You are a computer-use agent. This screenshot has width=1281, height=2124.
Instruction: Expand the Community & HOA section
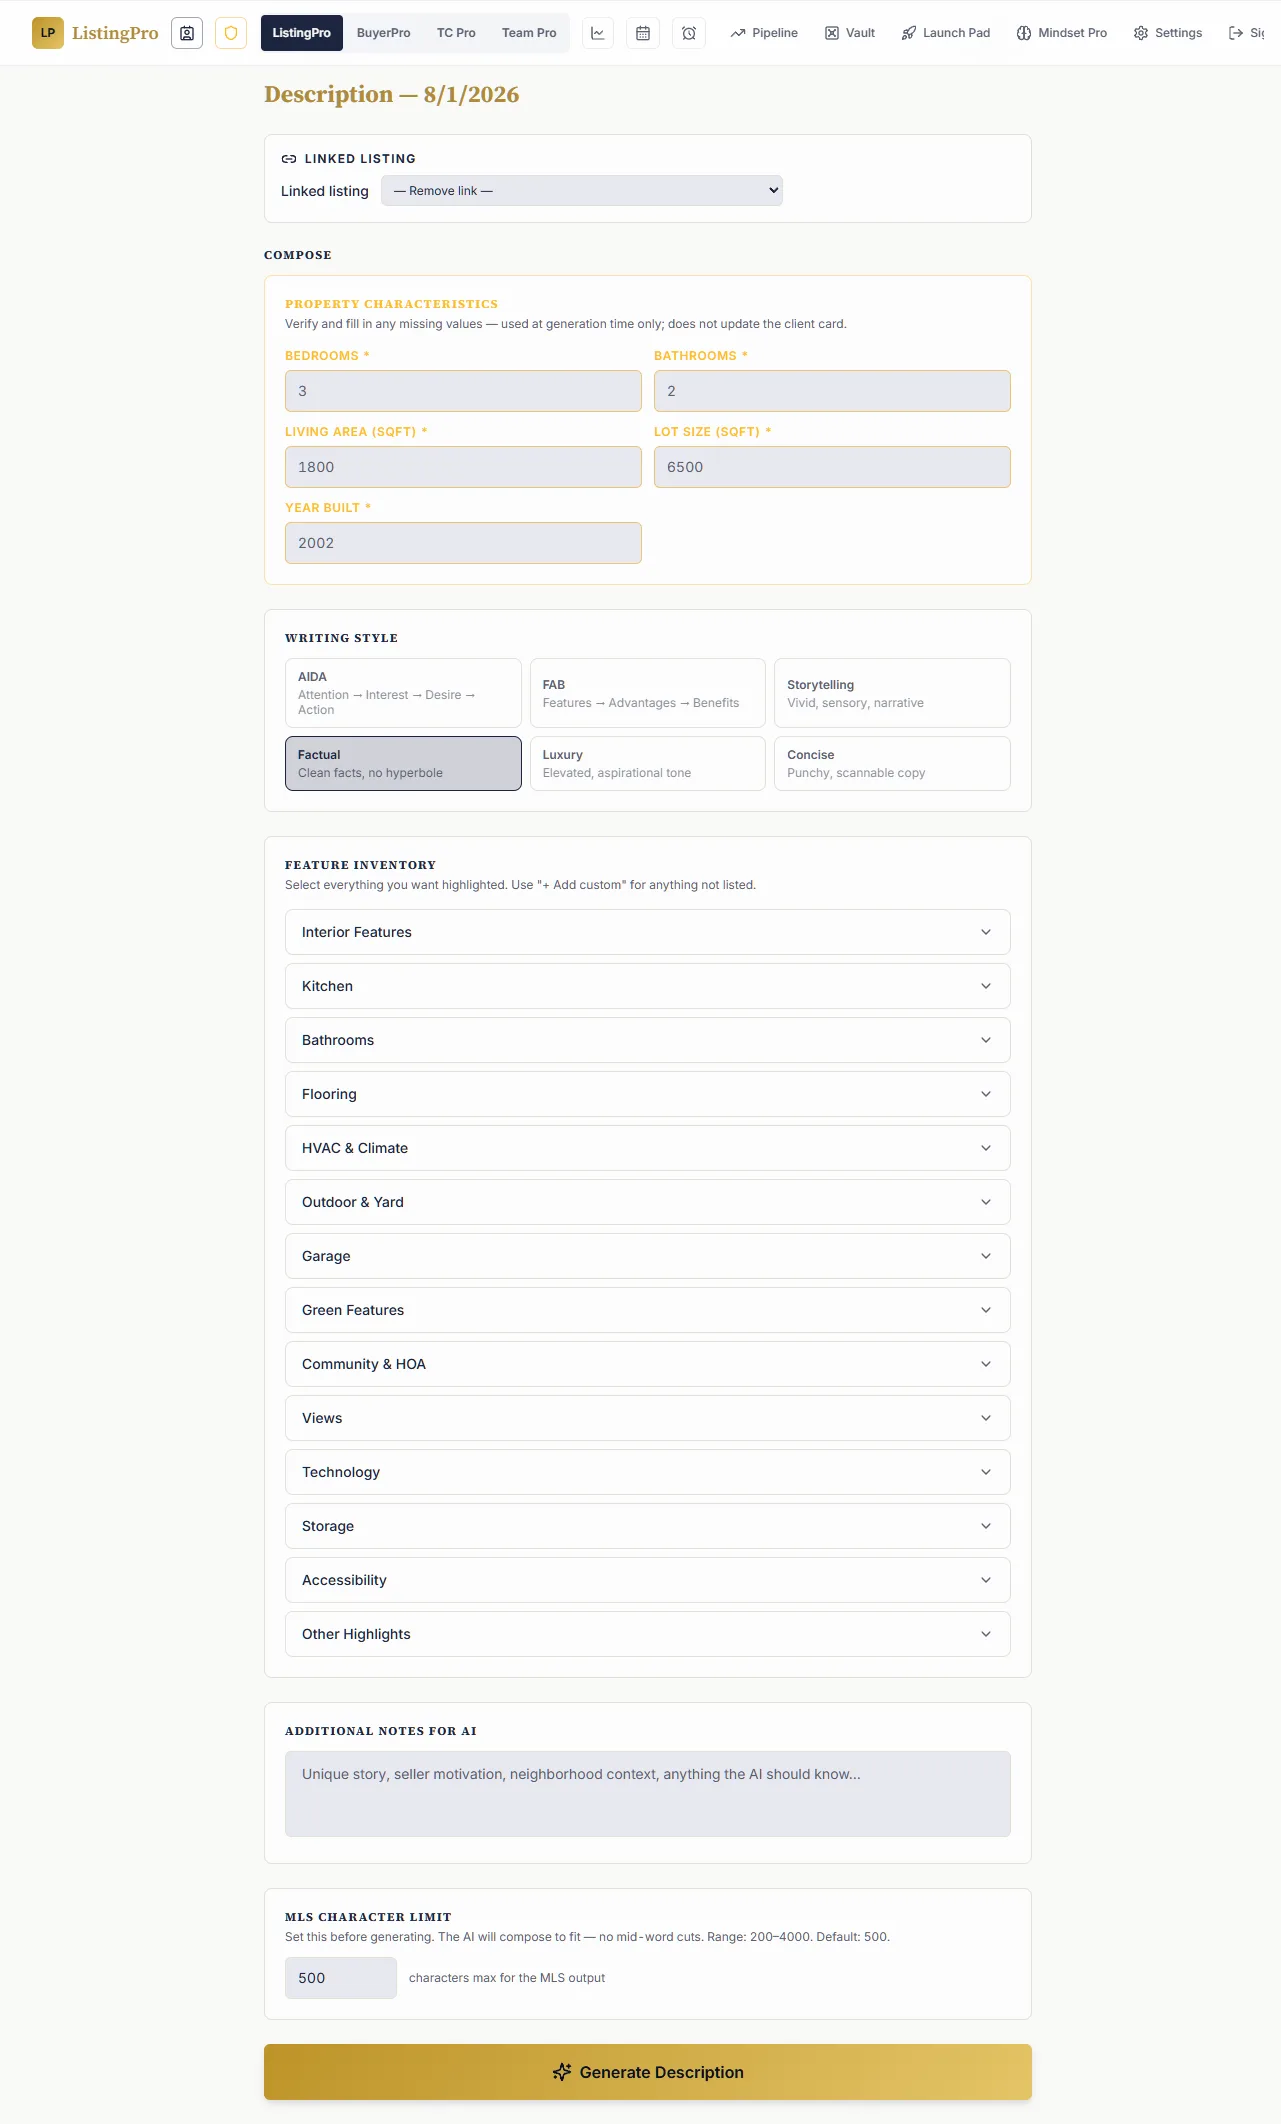coord(648,1364)
